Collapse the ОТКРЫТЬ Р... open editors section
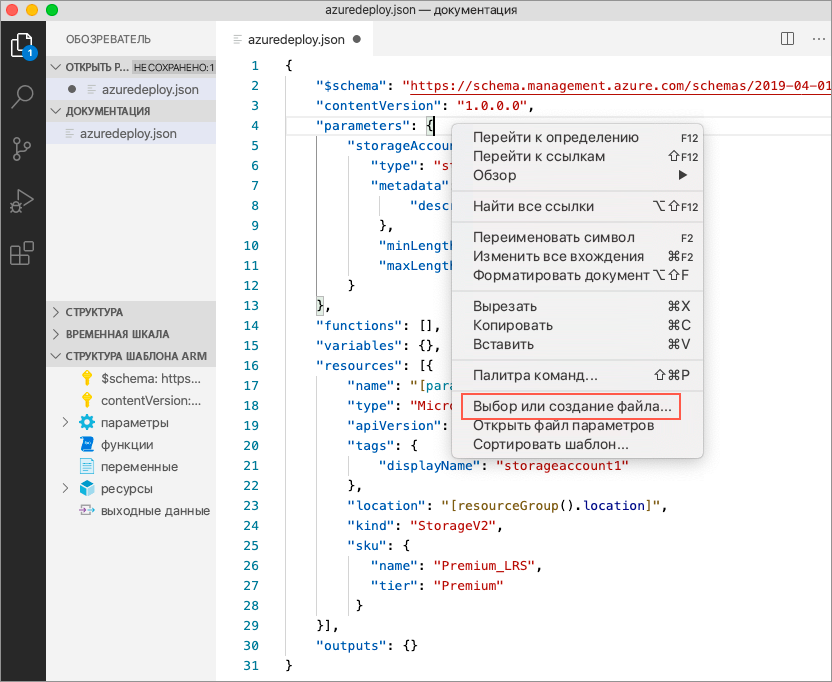The image size is (832, 682). 56,67
